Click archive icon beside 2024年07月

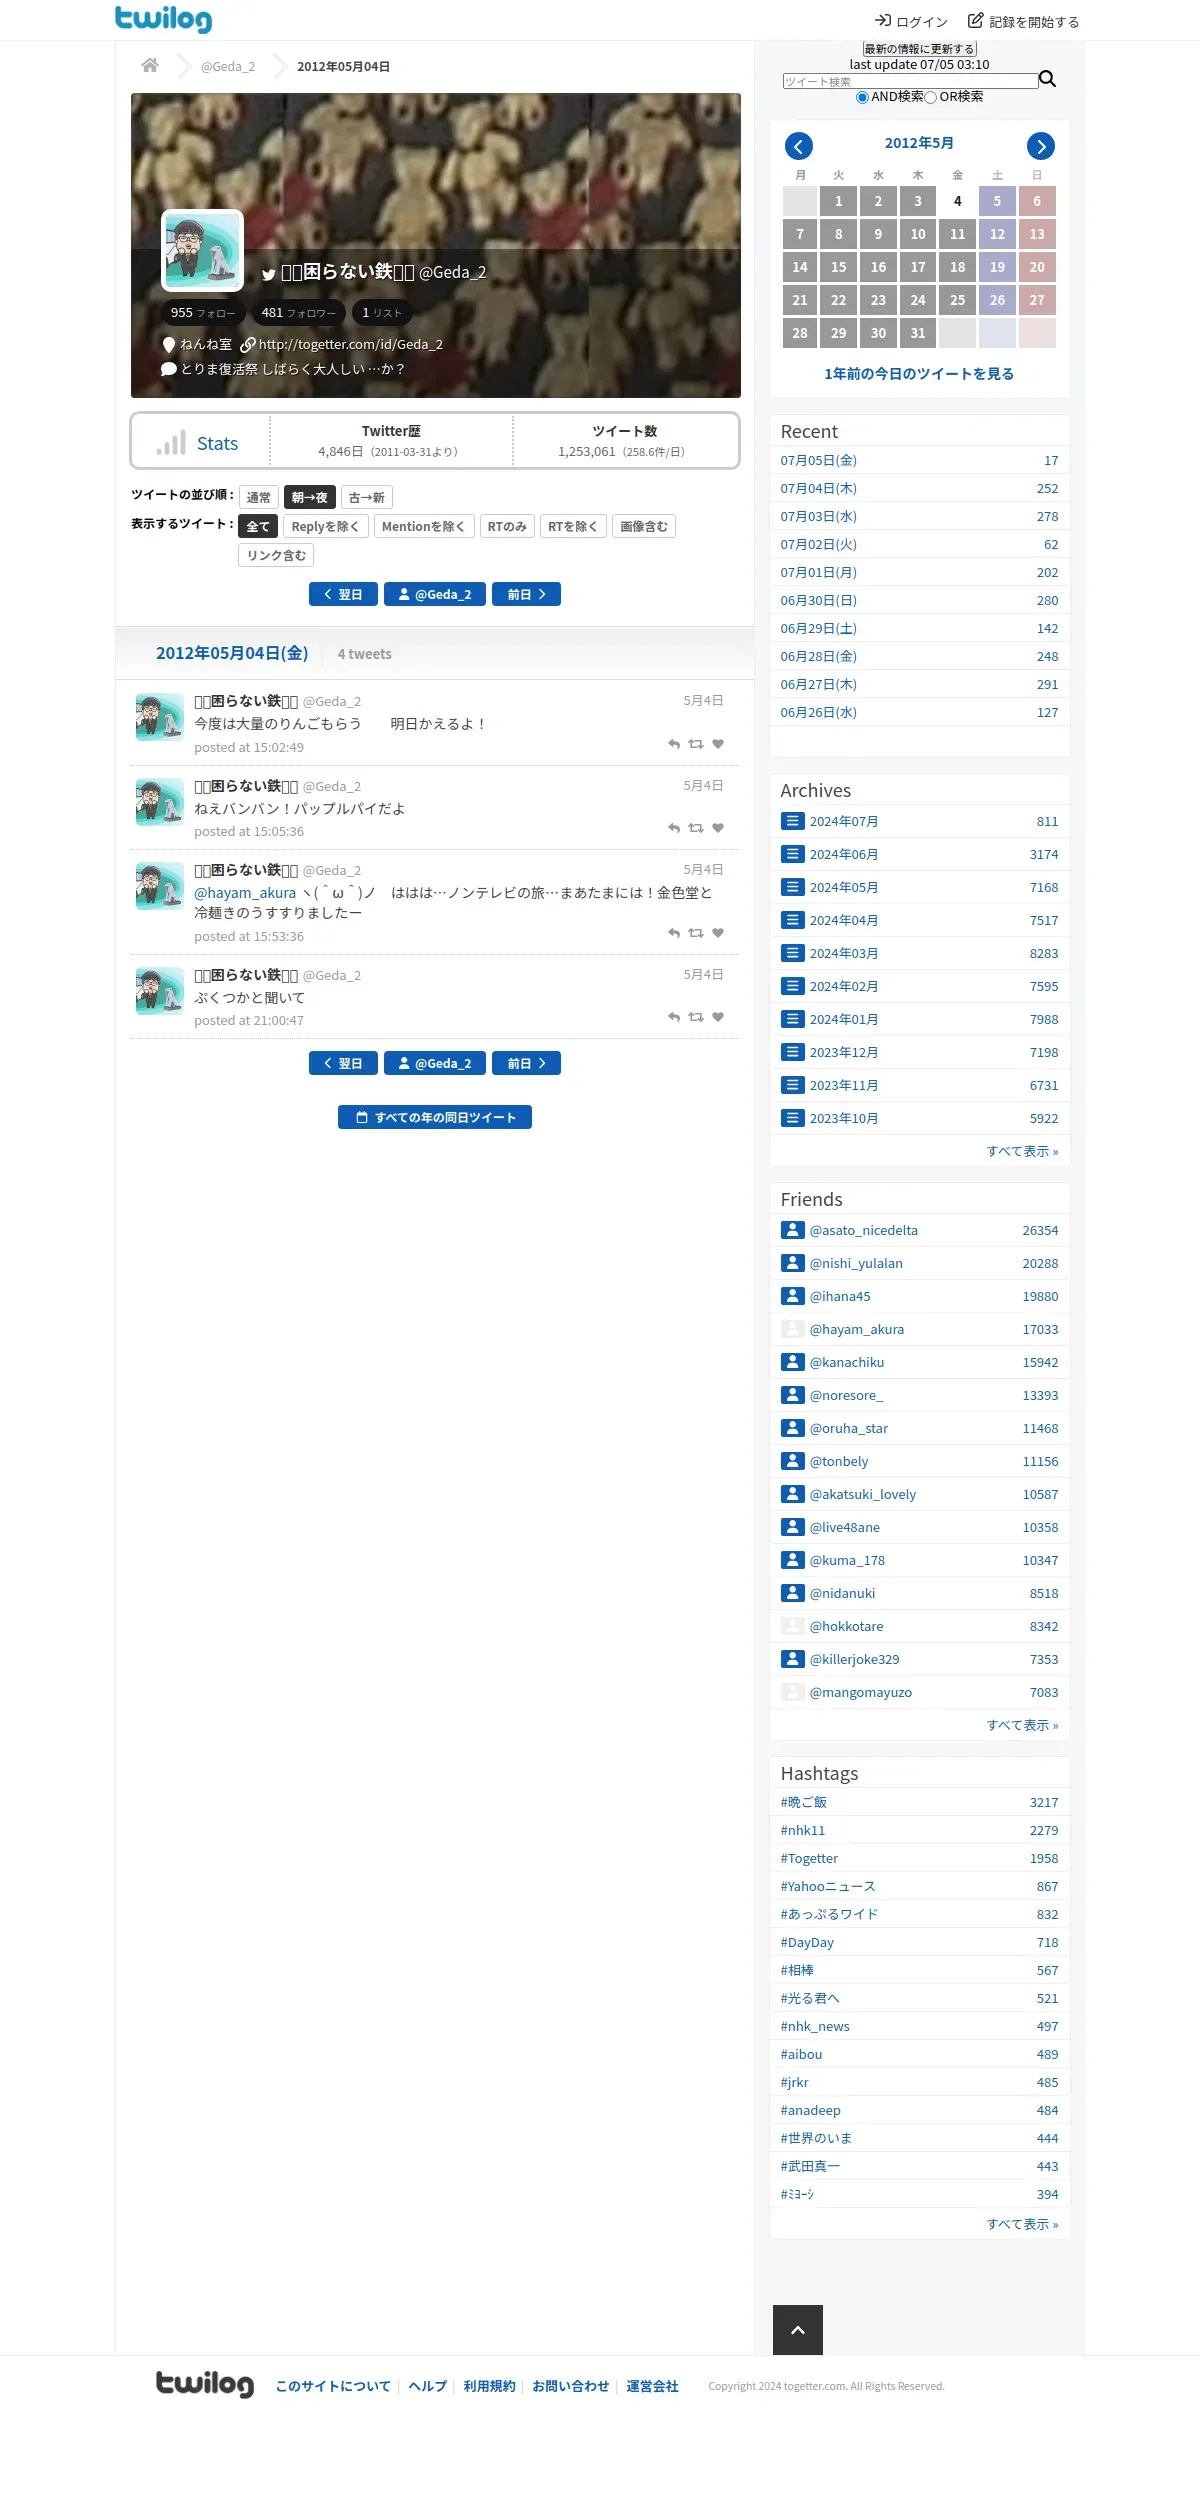click(x=793, y=821)
